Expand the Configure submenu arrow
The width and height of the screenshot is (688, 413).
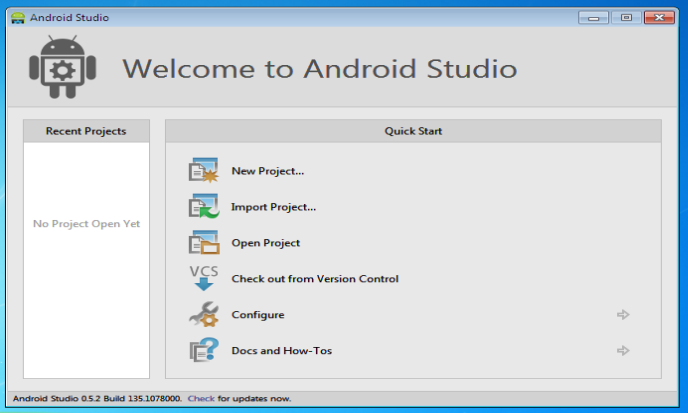point(623,315)
